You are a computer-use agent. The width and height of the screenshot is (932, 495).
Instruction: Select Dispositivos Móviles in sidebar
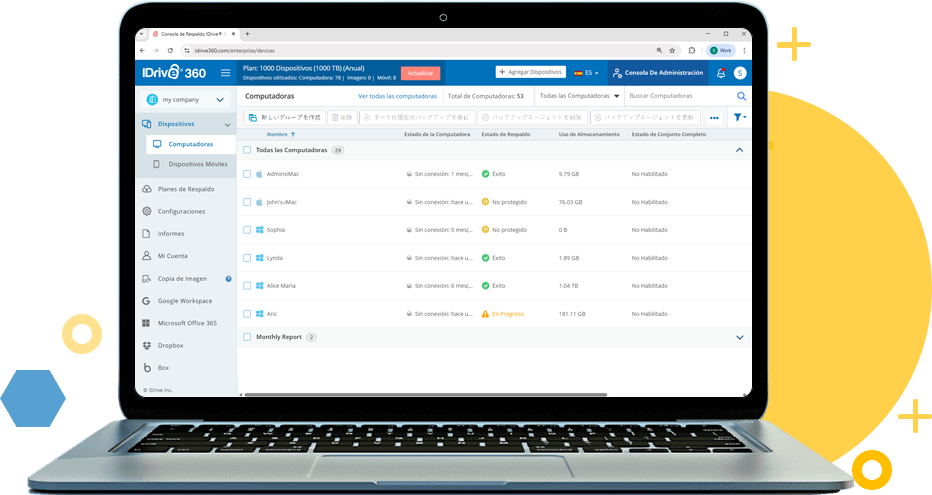click(x=197, y=164)
